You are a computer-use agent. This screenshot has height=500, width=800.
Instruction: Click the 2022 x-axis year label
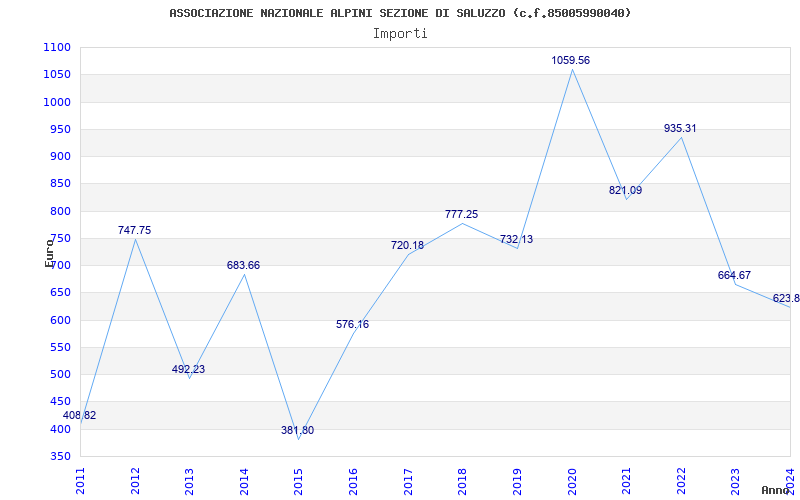click(681, 481)
